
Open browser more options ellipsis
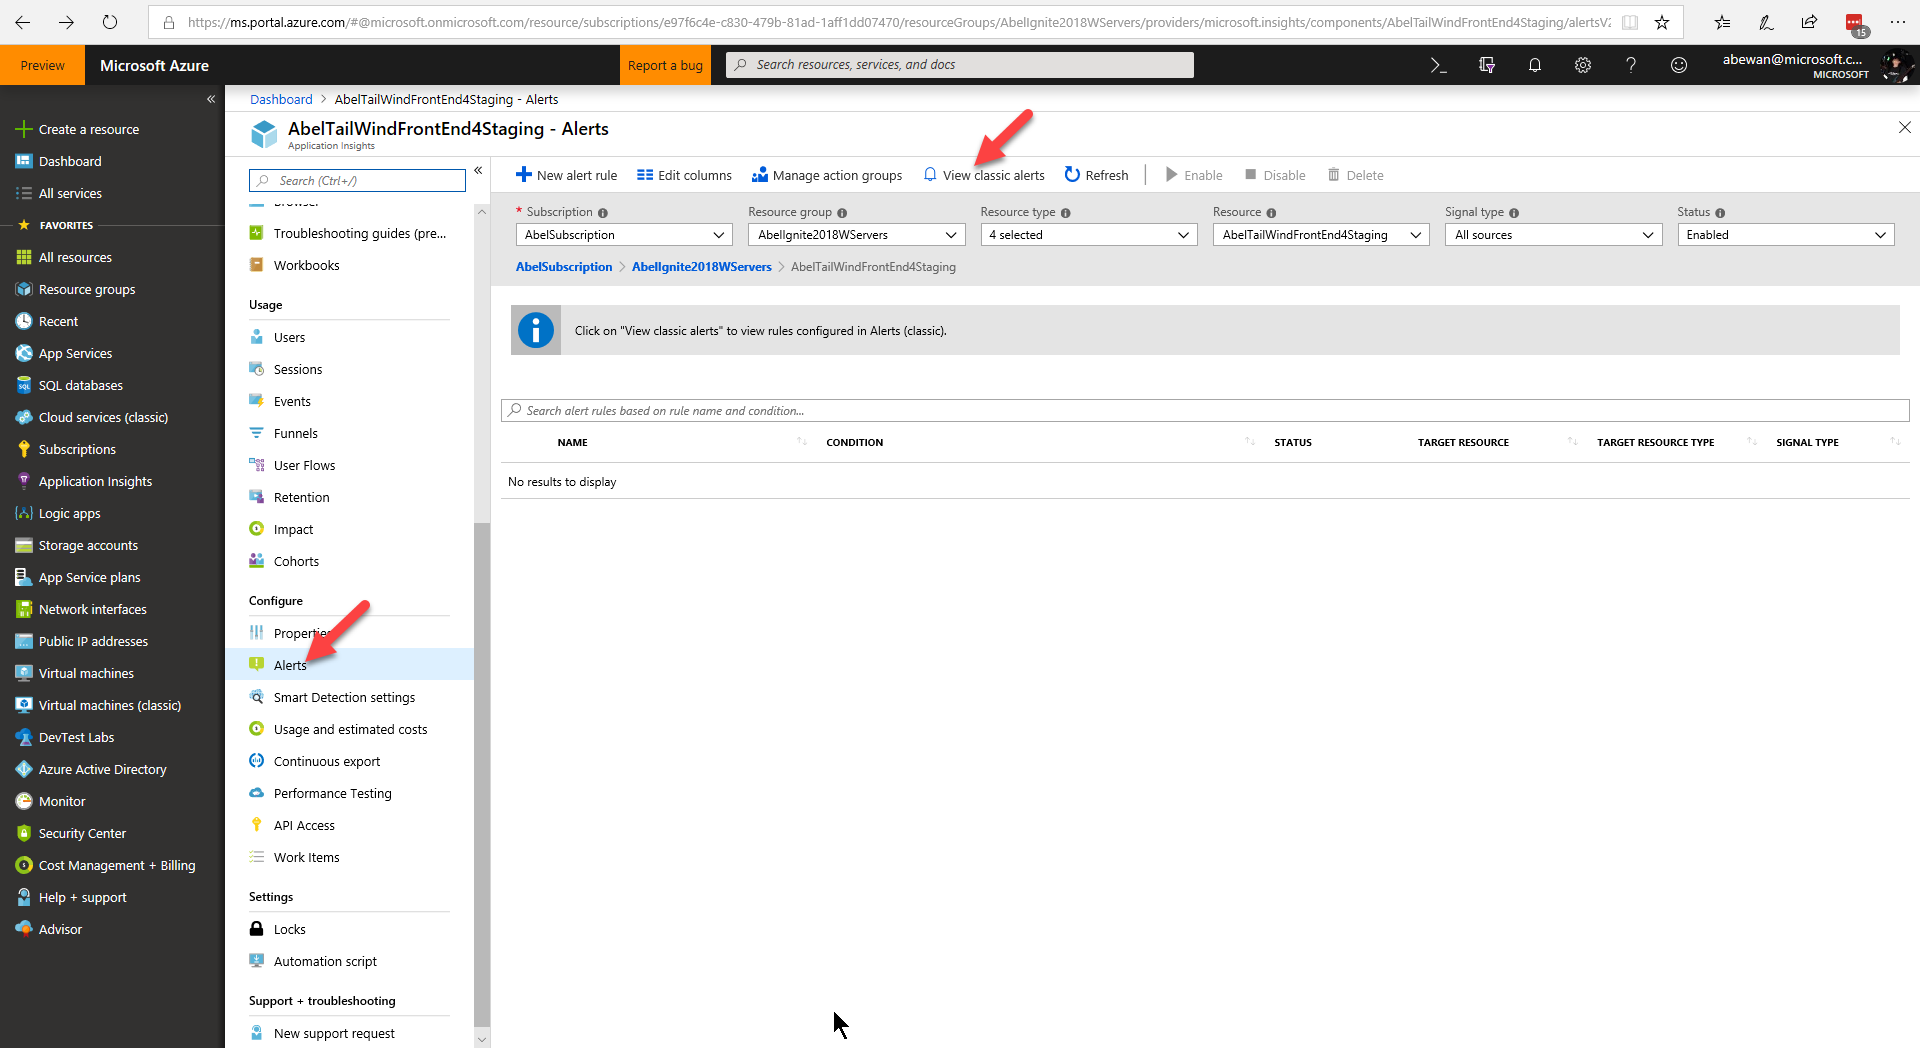[1898, 22]
